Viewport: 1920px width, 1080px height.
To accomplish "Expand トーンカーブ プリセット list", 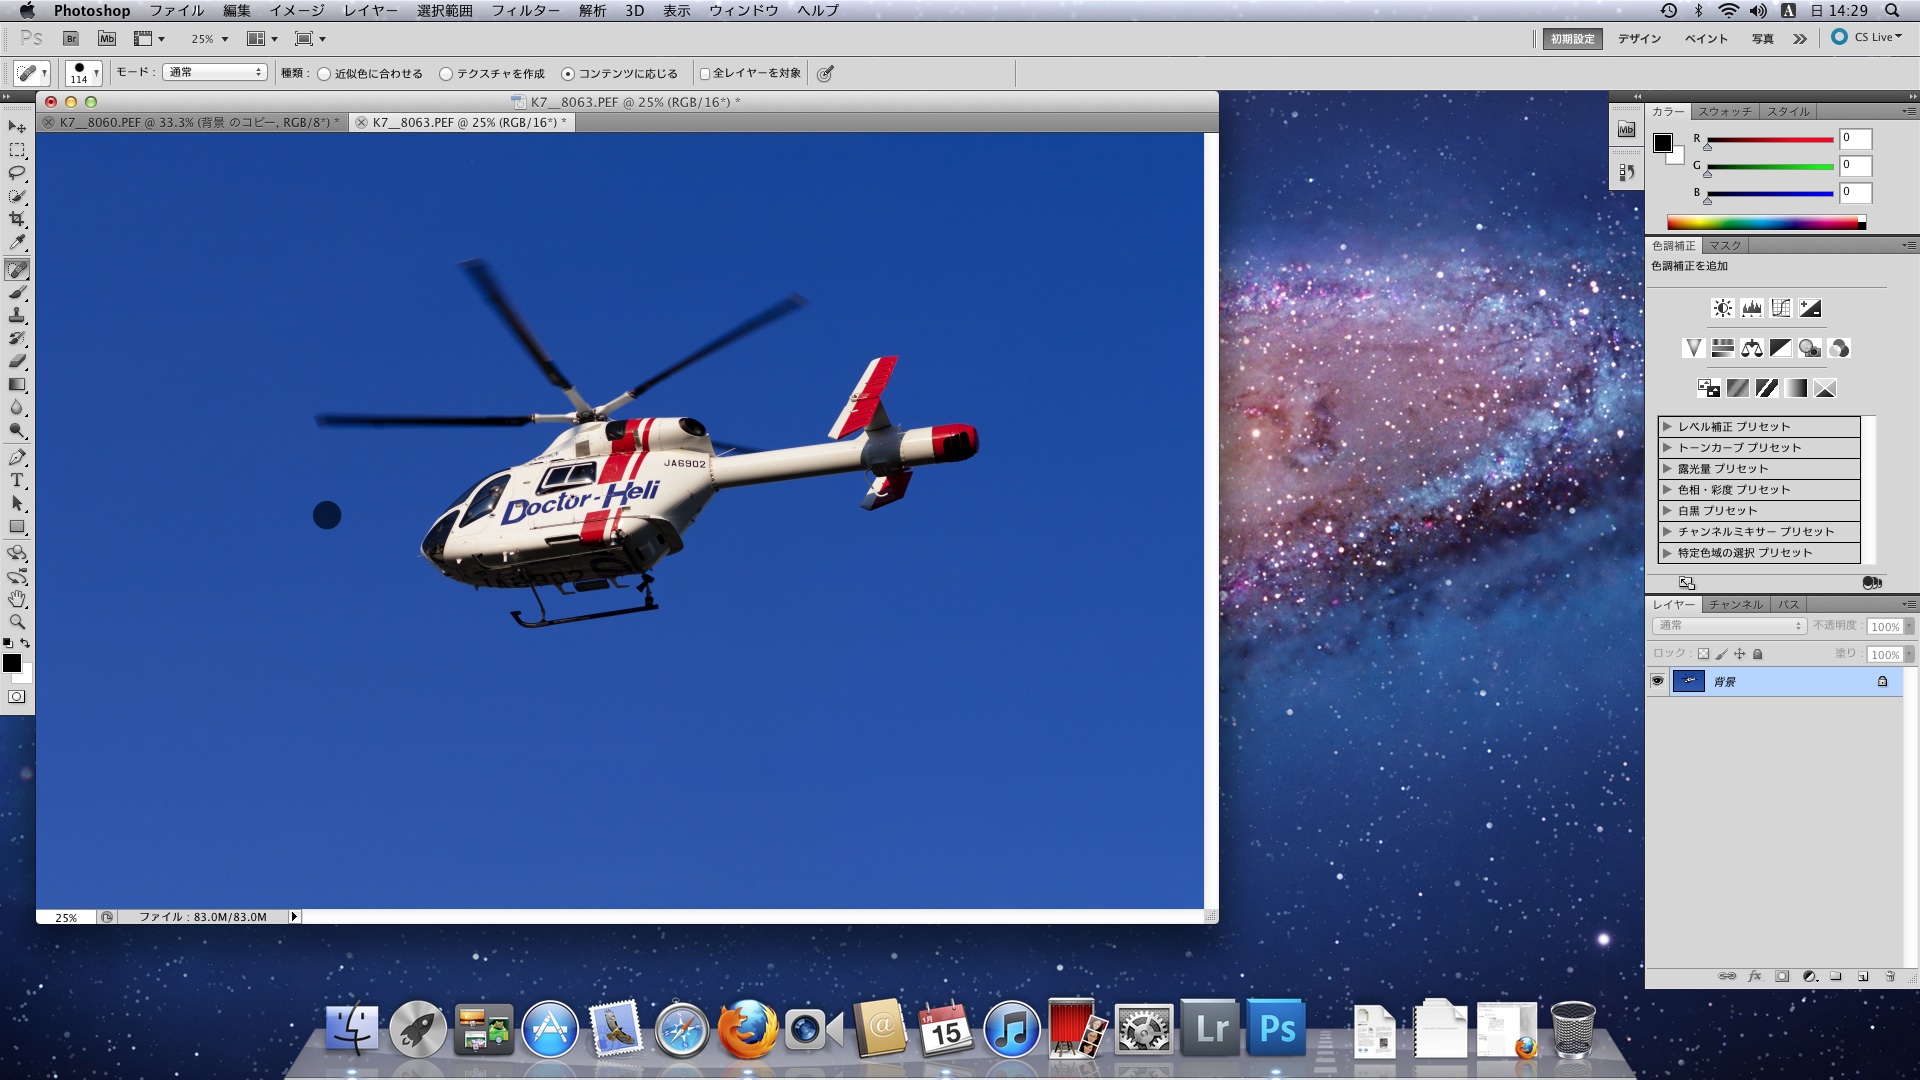I will 1667,448.
